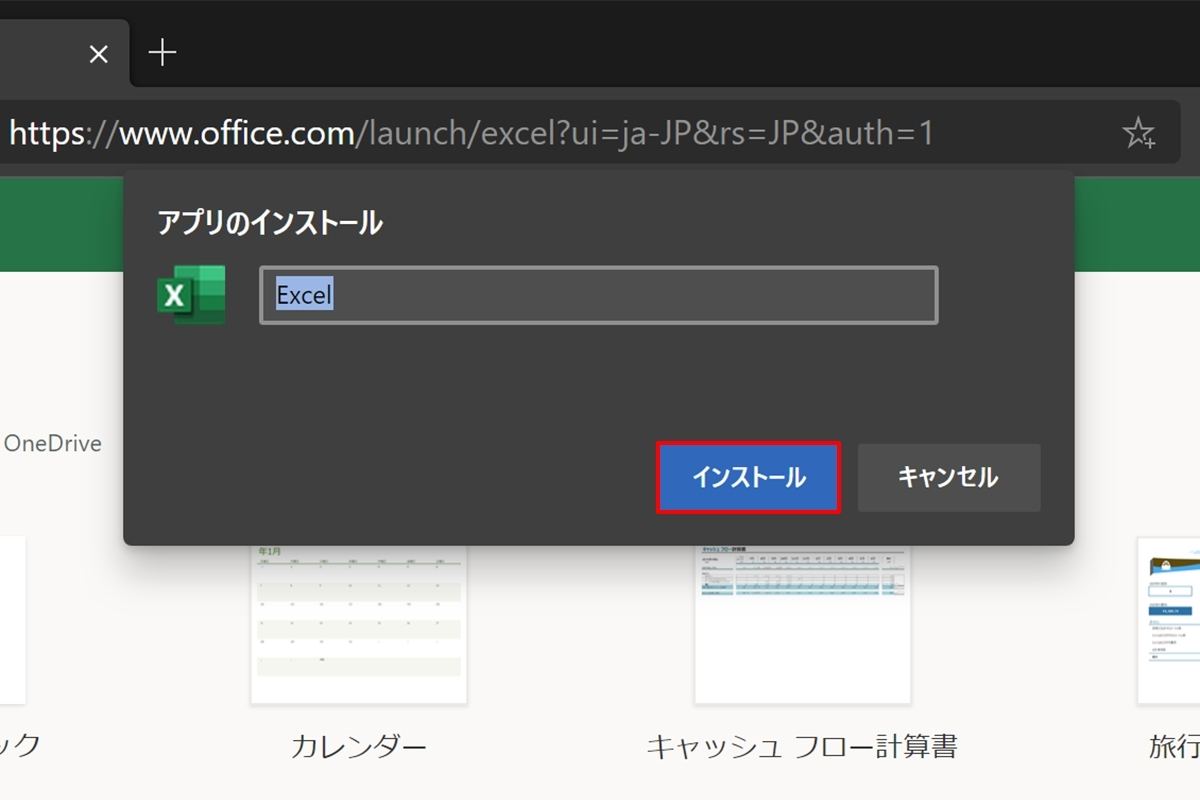Click the インストール button
This screenshot has width=1200, height=800.
pos(748,478)
